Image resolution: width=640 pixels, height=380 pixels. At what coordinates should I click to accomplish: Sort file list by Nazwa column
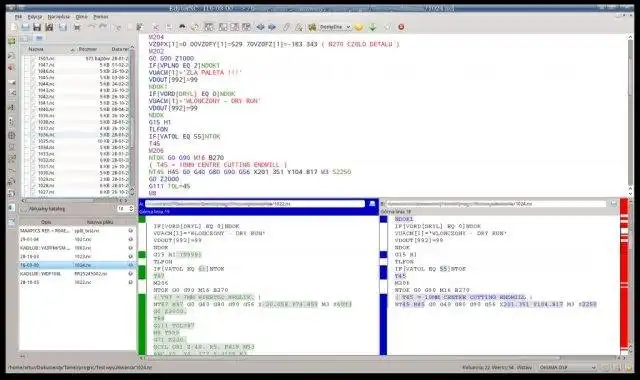coord(48,49)
